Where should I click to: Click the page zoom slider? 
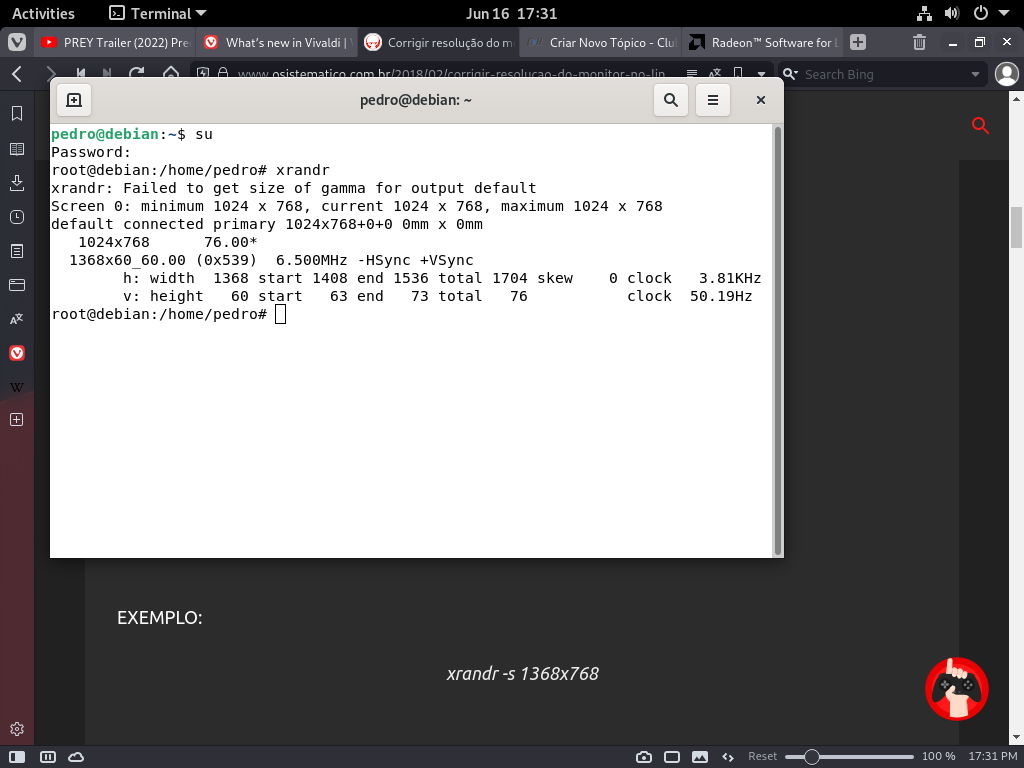(849, 757)
